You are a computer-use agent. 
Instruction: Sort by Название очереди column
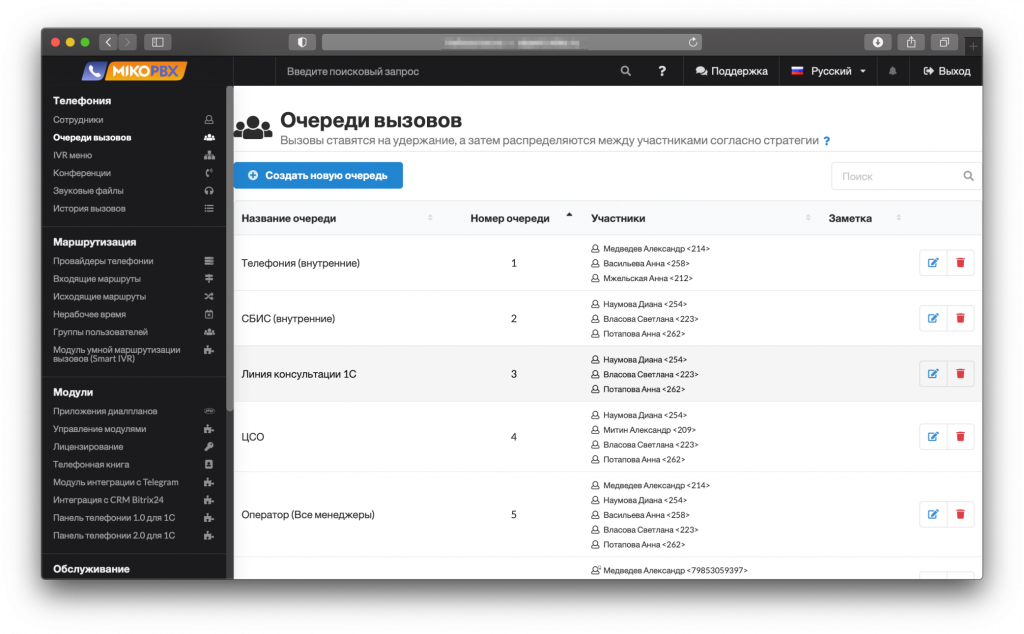coord(289,218)
